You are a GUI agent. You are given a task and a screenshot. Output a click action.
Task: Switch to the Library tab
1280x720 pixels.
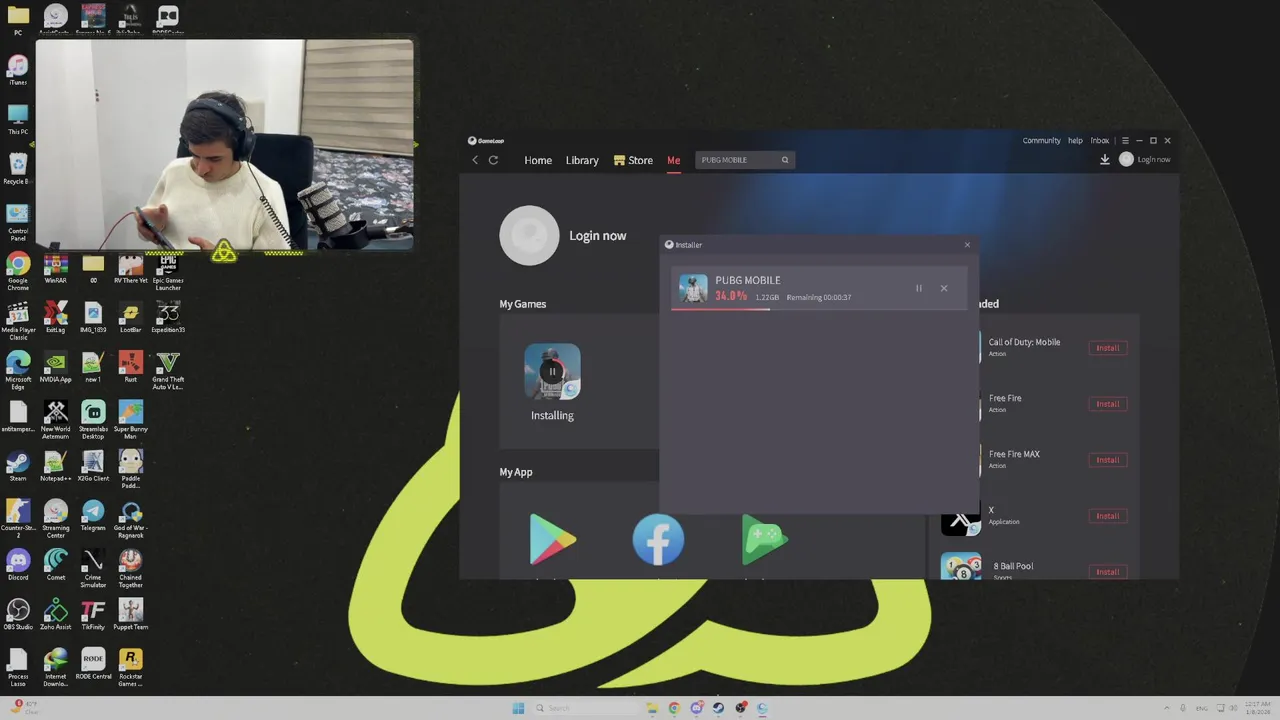tap(582, 160)
